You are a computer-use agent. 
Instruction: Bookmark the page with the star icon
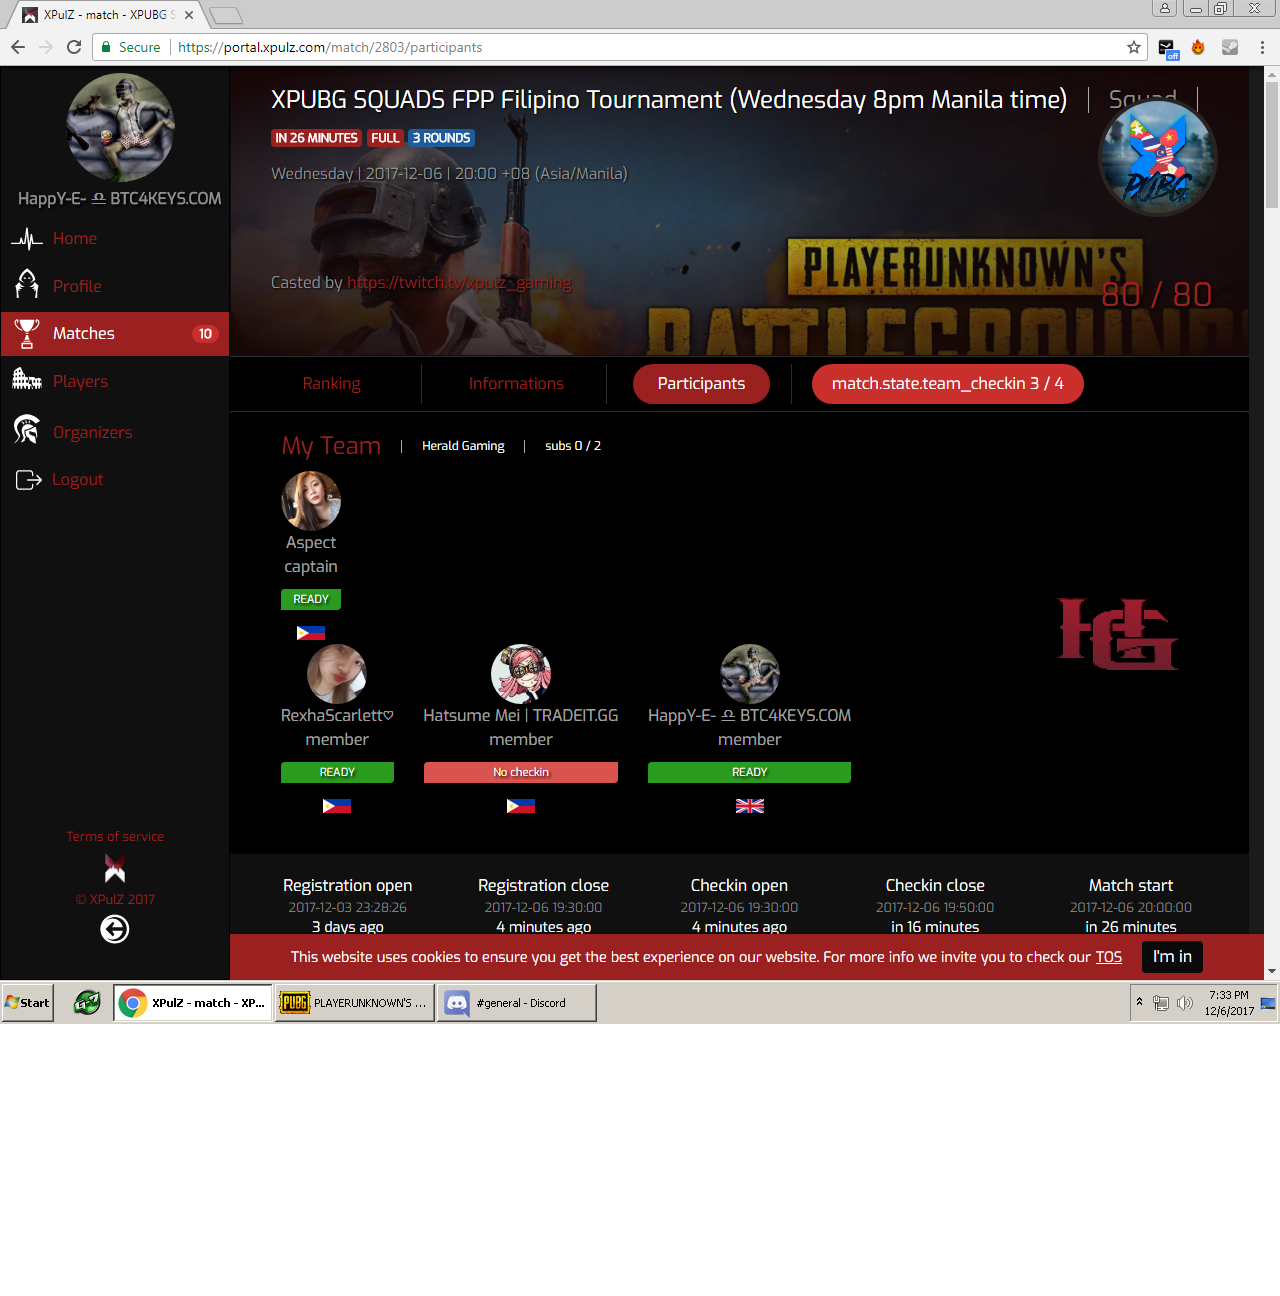click(x=1134, y=47)
